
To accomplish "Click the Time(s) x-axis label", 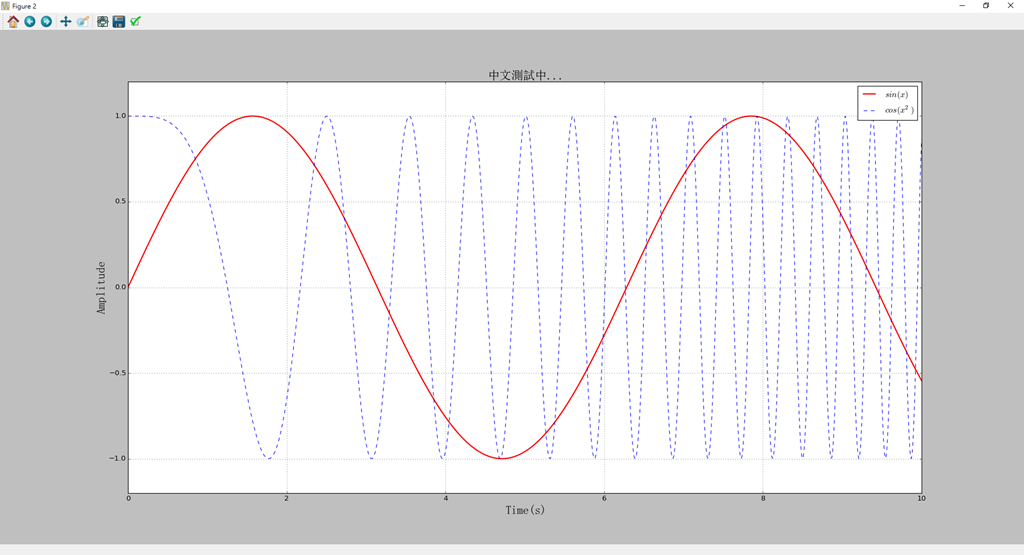I will point(525,510).
